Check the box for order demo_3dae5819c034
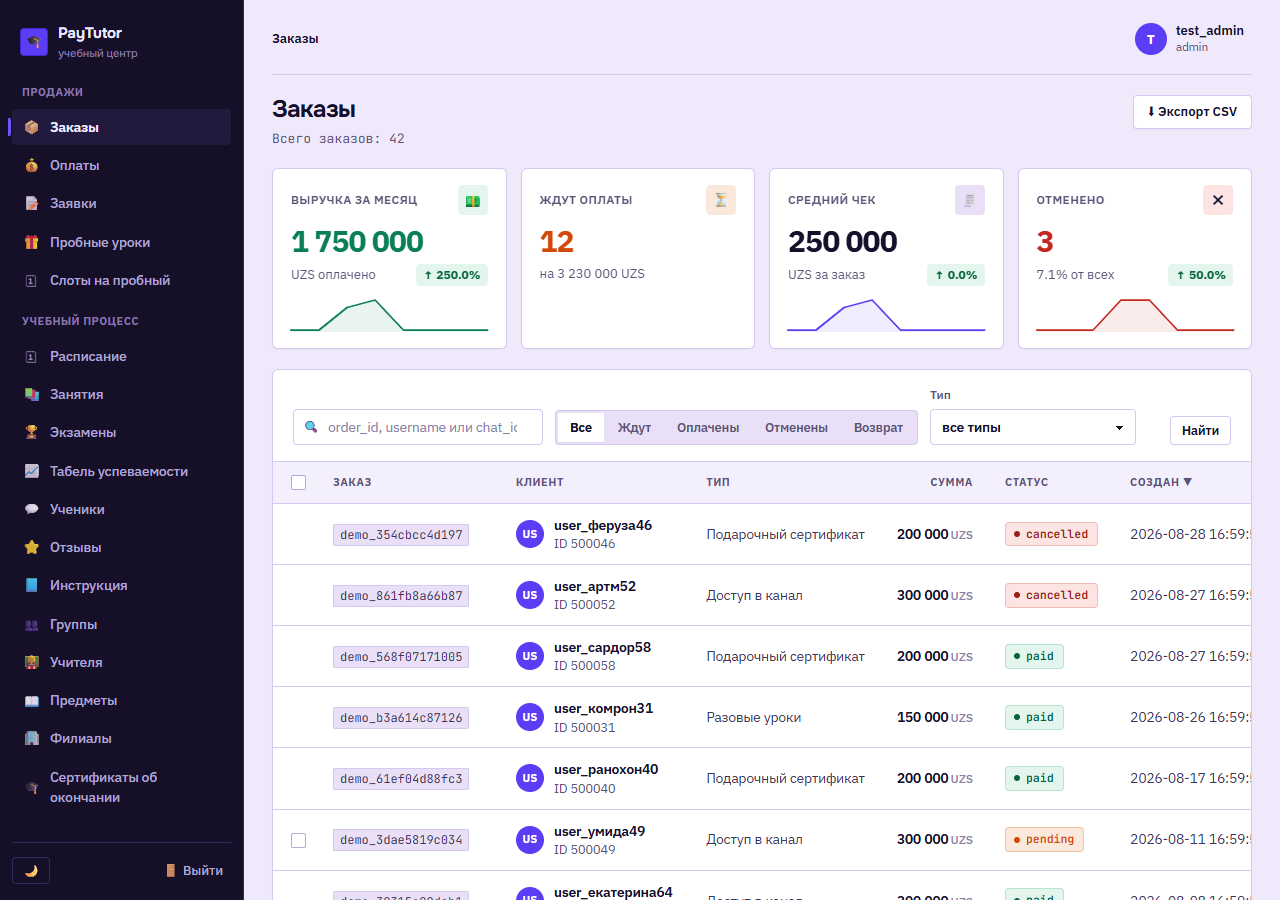Viewport: 1280px width, 900px height. [x=298, y=840]
